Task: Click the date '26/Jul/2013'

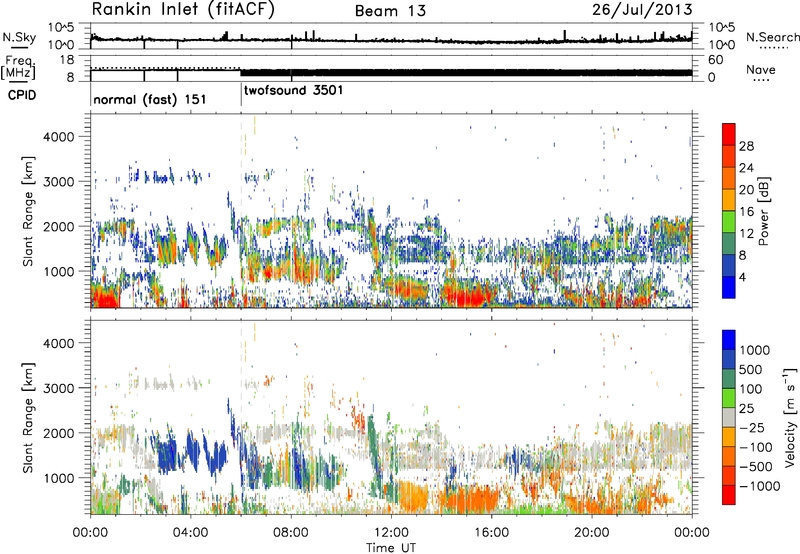Action: pyautogui.click(x=642, y=10)
